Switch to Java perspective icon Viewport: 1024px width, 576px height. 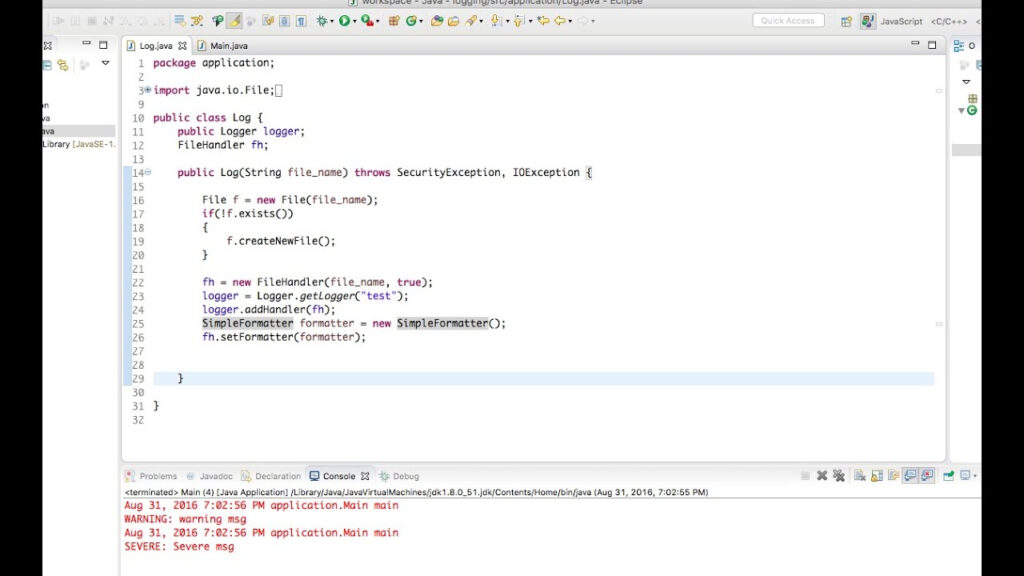coord(867,21)
